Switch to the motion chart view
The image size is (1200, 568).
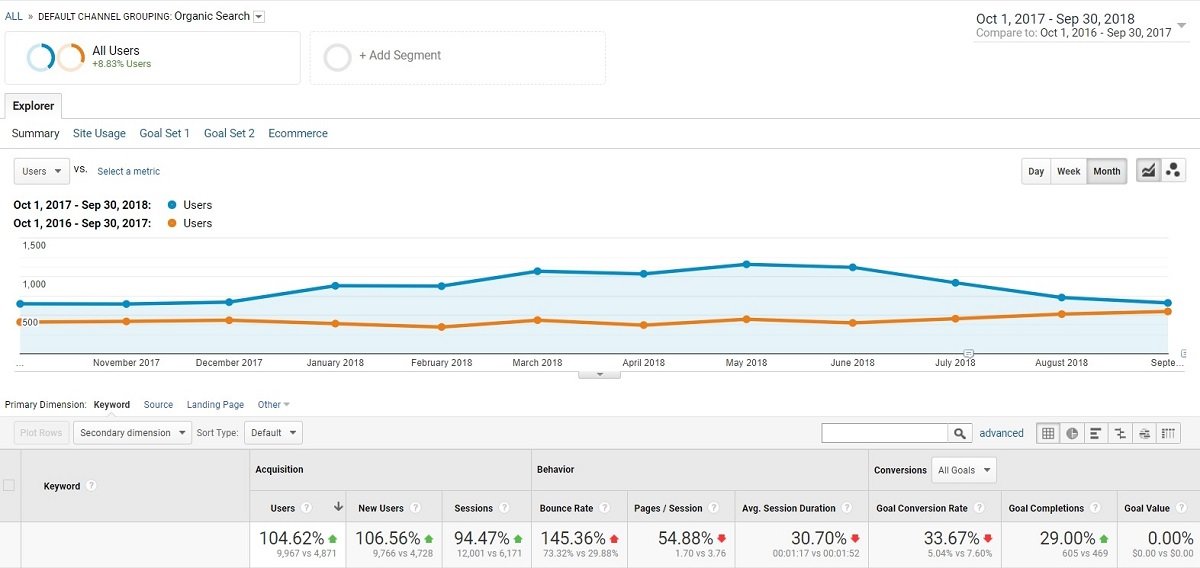[x=1172, y=171]
